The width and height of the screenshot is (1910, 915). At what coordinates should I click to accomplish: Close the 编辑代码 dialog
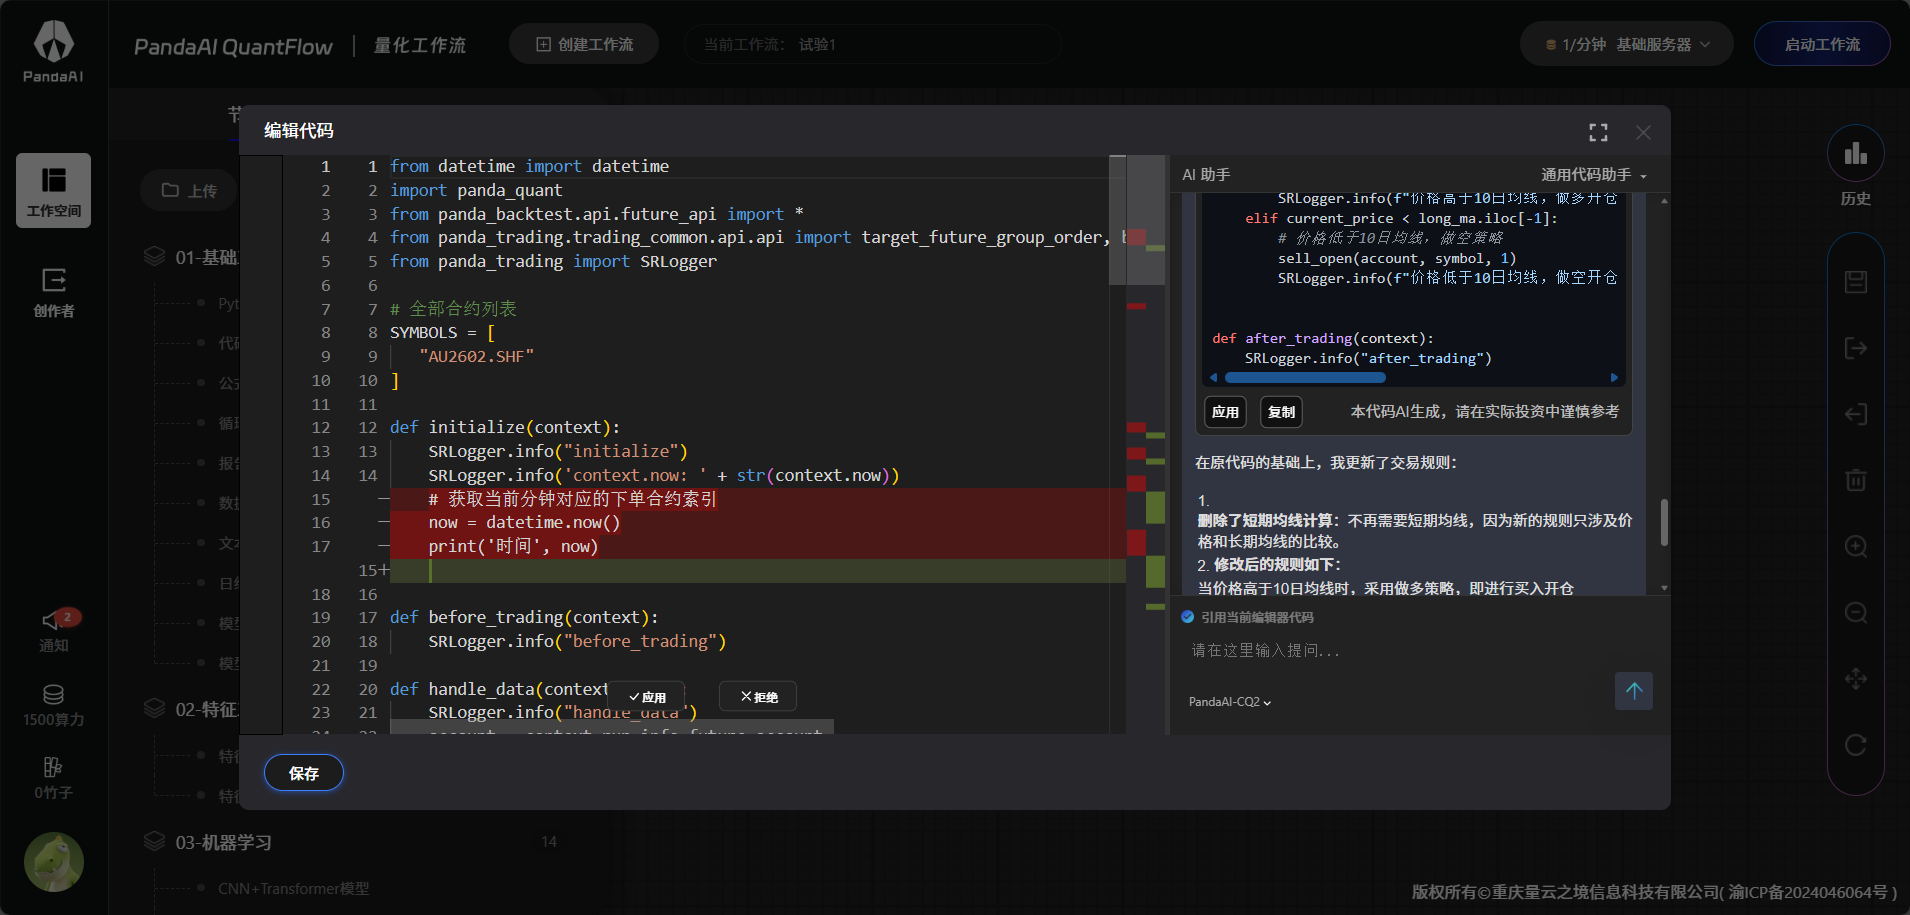coord(1643,132)
